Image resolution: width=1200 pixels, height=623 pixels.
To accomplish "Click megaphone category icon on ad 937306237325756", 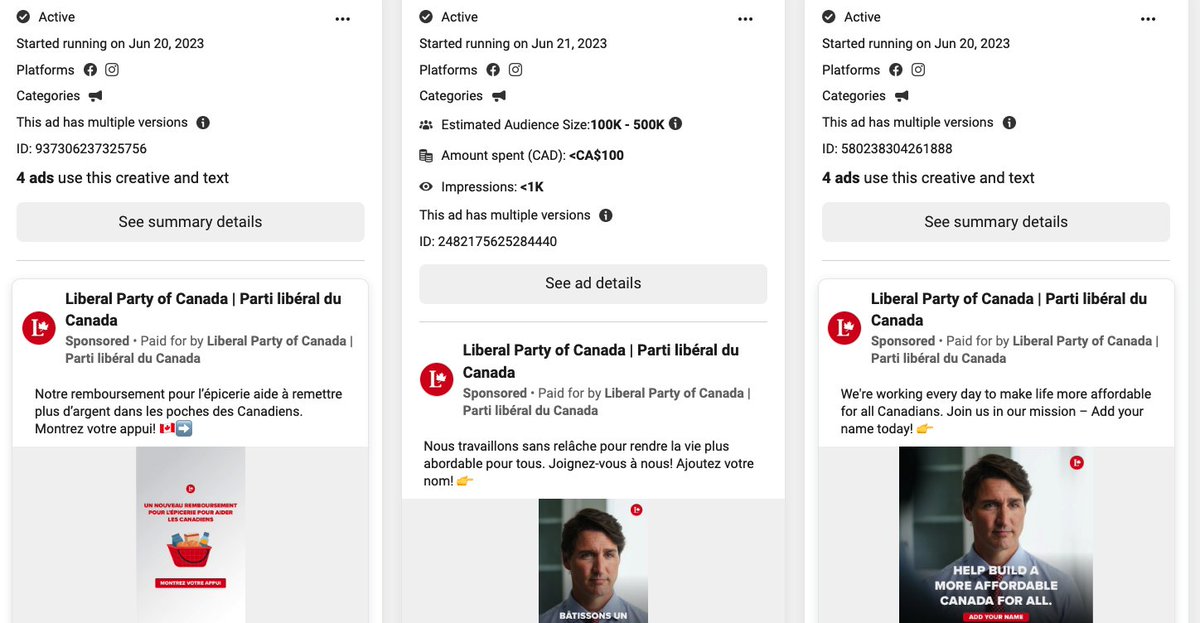I will coord(95,96).
